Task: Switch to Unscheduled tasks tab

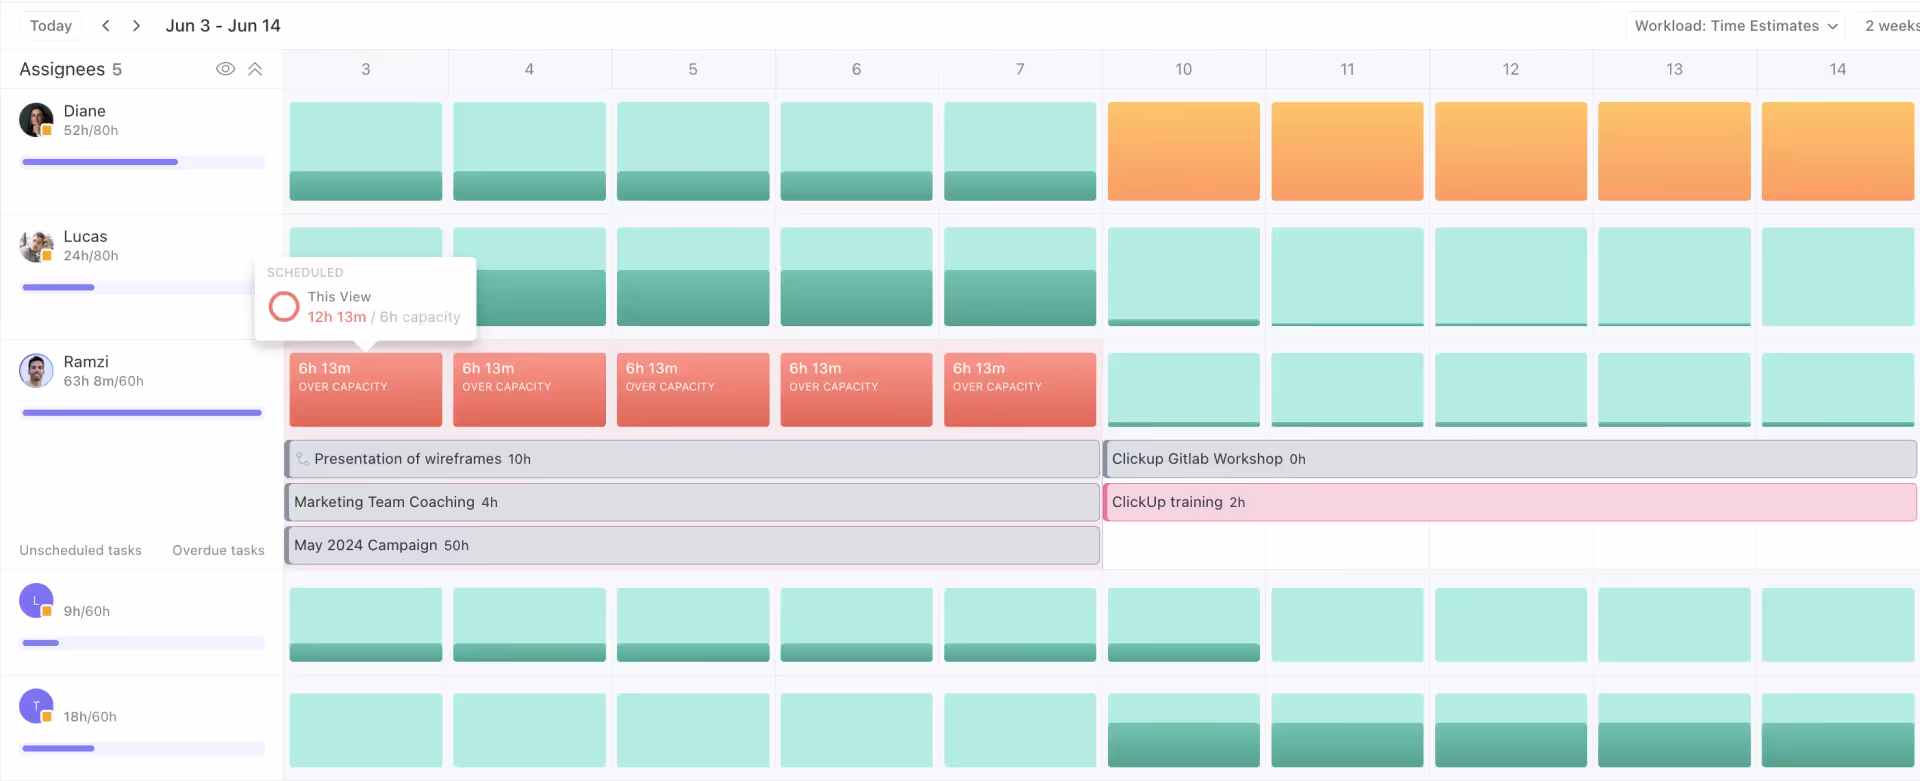Action: (80, 550)
